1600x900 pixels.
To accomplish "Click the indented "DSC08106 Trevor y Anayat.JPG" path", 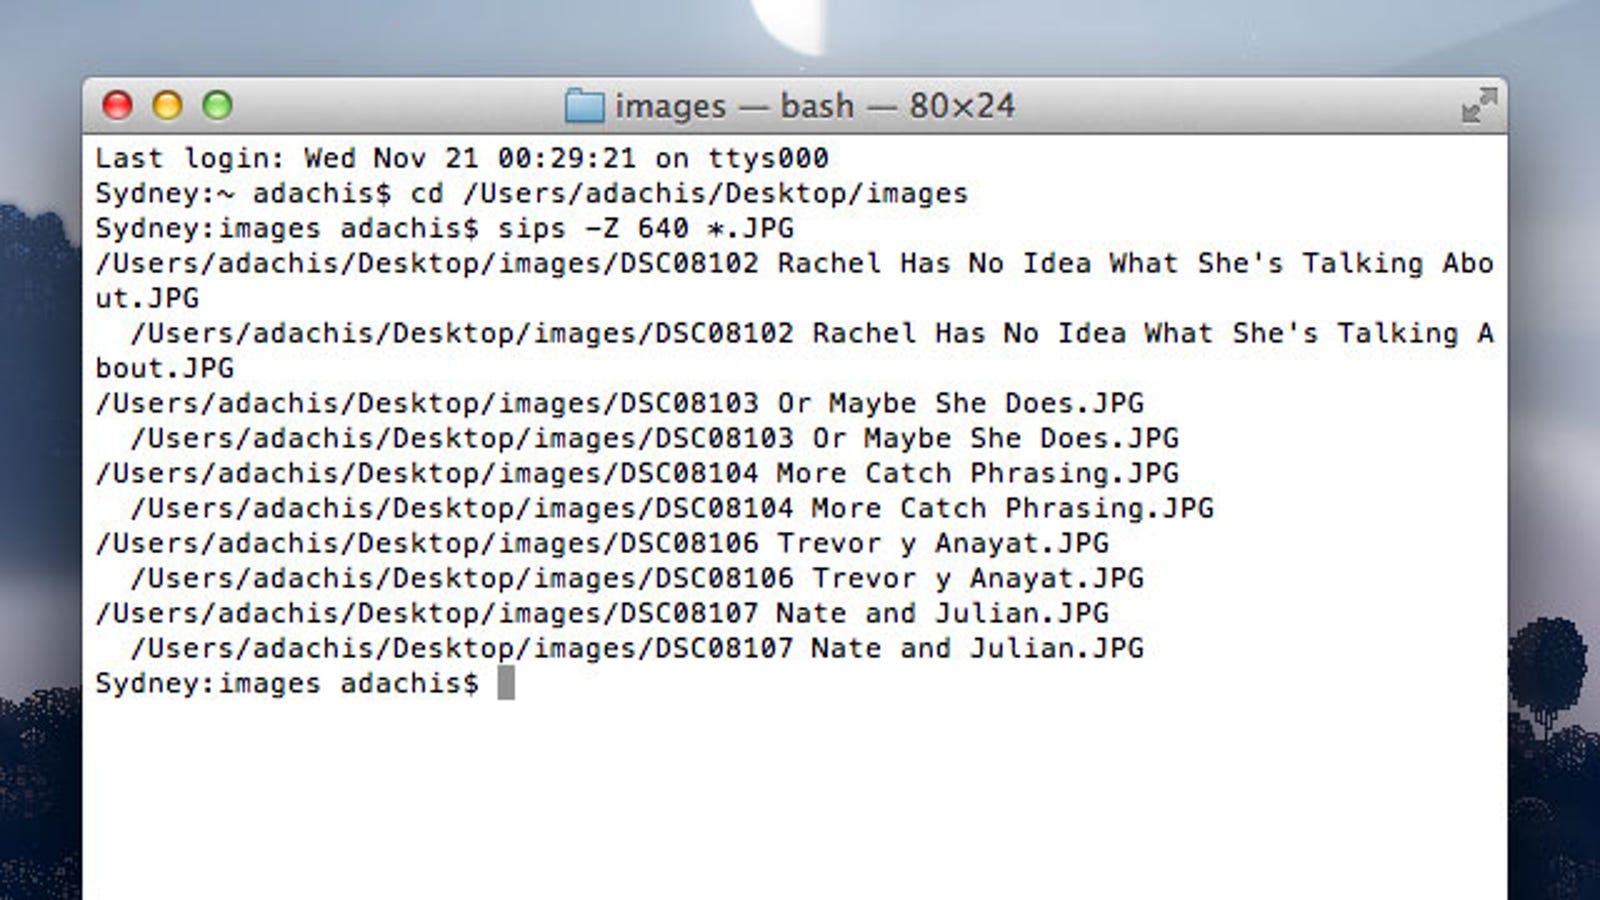I will point(637,578).
